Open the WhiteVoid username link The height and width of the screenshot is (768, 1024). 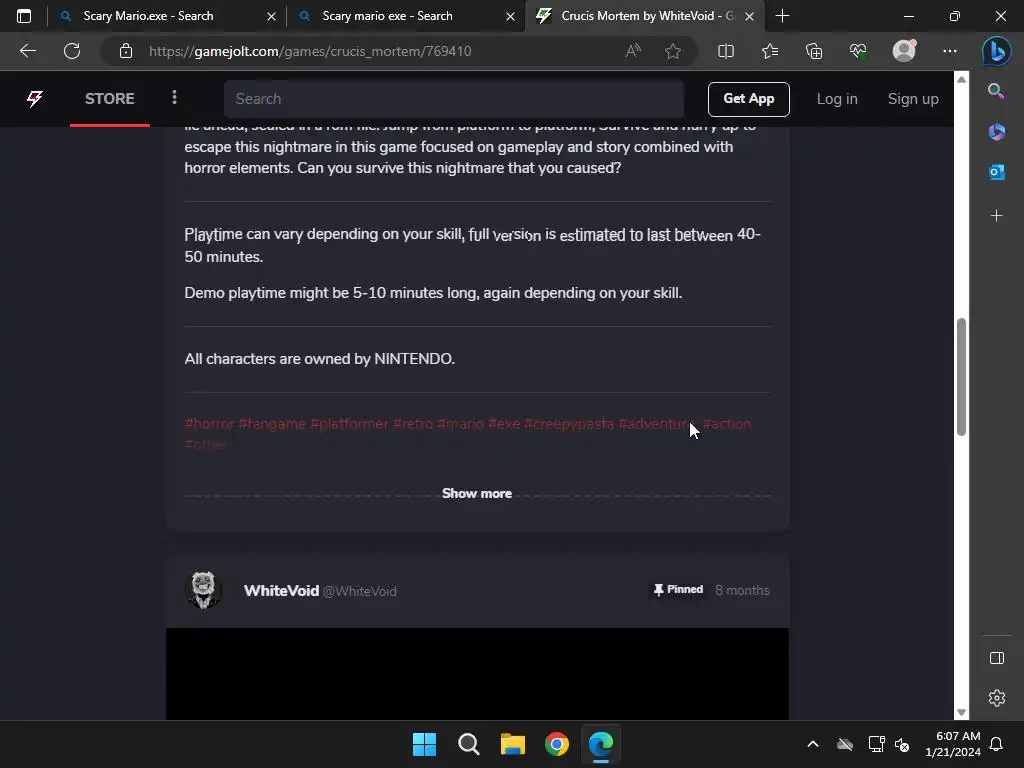tap(281, 590)
